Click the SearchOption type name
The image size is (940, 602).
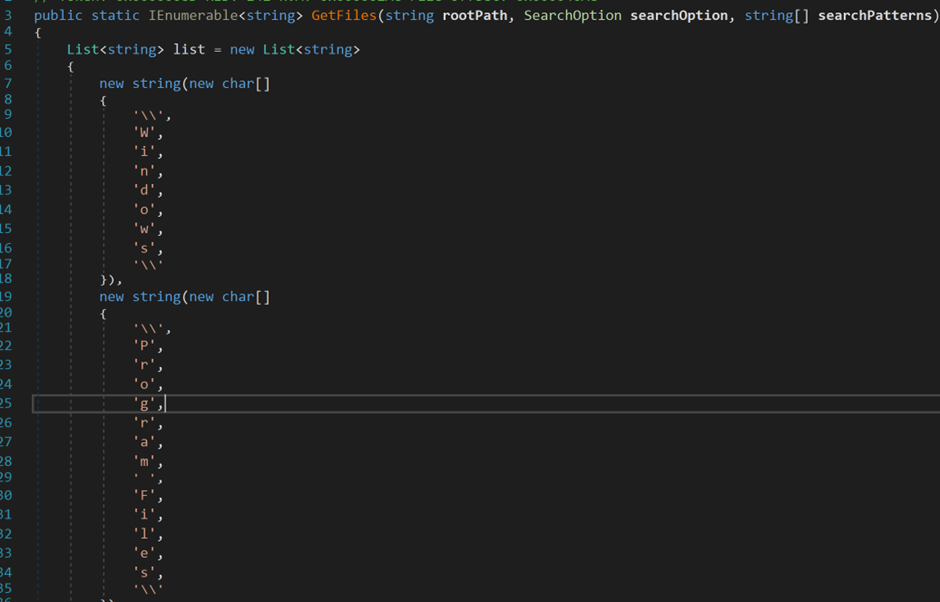573,16
